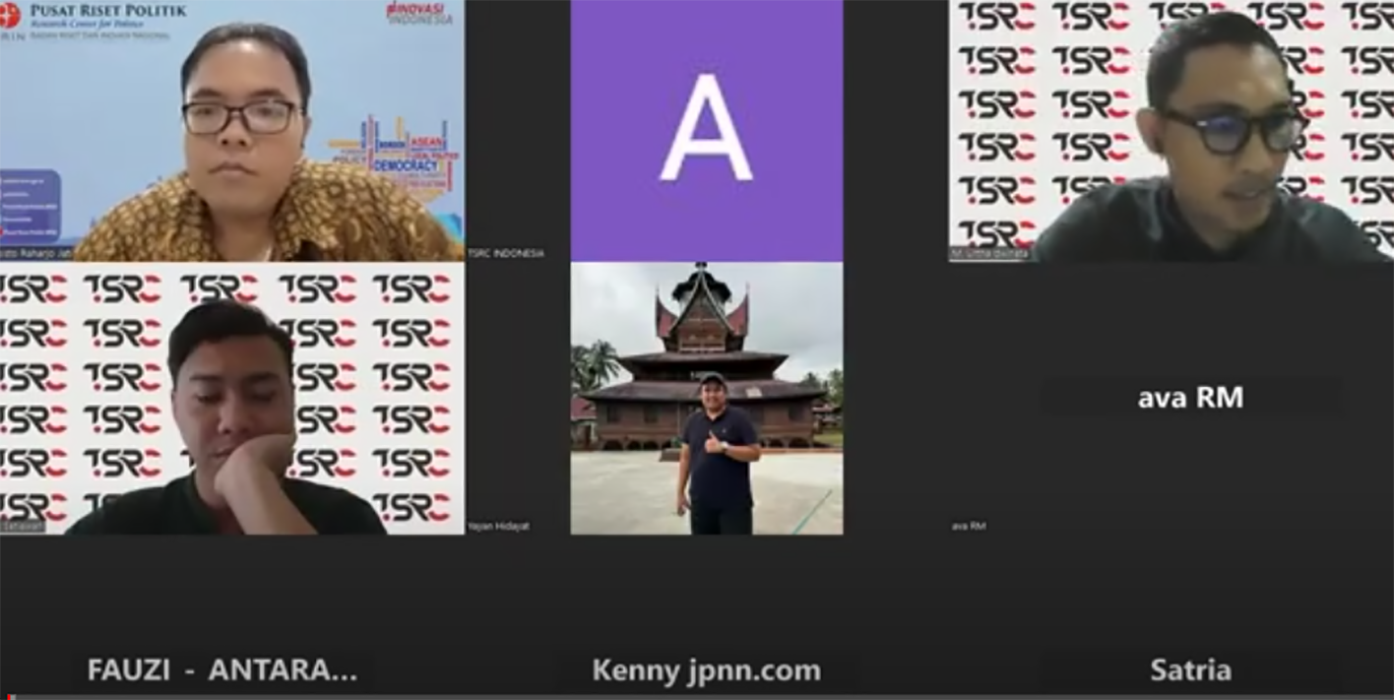Viewport: 1394px width, 700px height.
Task: Click the blue info panel on top-left video
Action: pyautogui.click(x=28, y=206)
